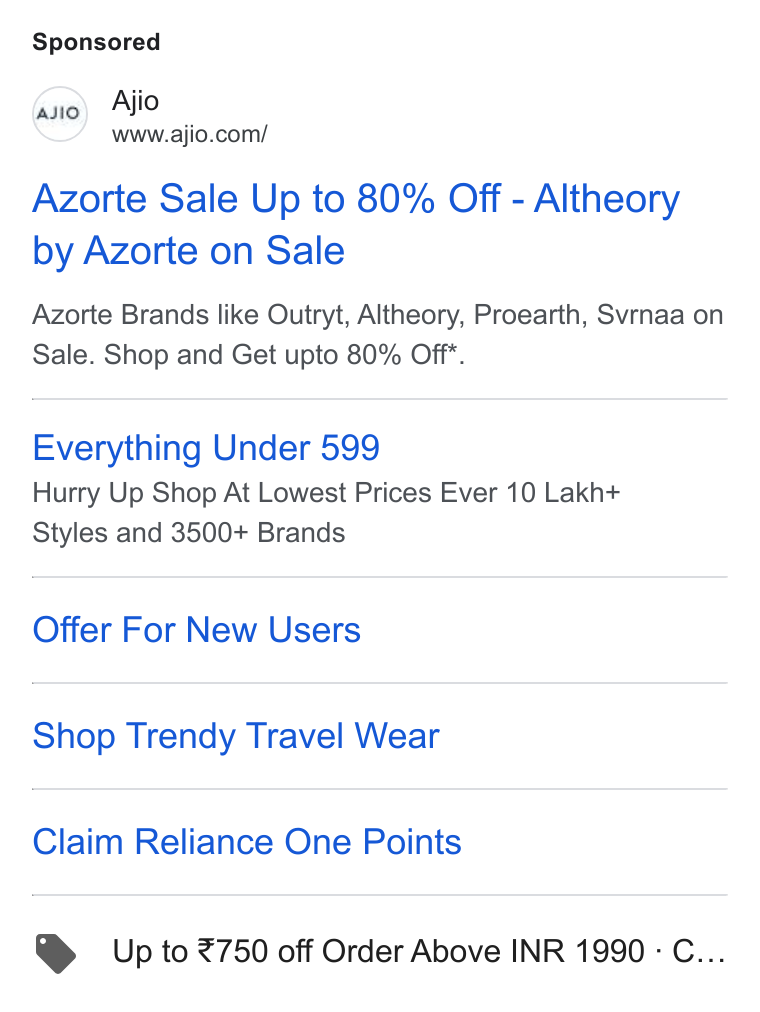
Task: Click the Hurry Up Shop At Lowest Prices text
Action: coord(326,493)
